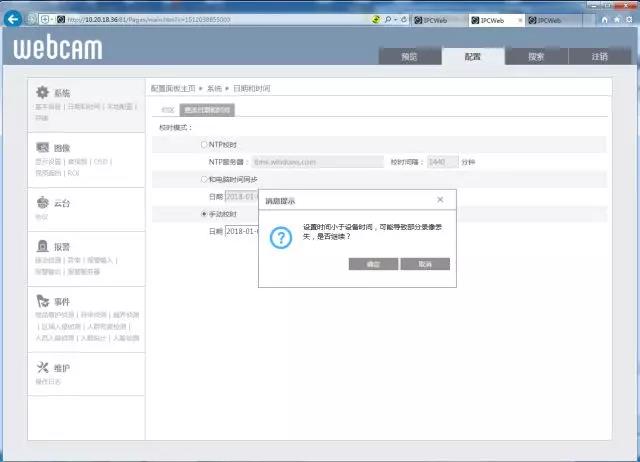640x462 pixels.
Task: Choose 和电脑时间同步 radio option
Action: click(x=205, y=179)
